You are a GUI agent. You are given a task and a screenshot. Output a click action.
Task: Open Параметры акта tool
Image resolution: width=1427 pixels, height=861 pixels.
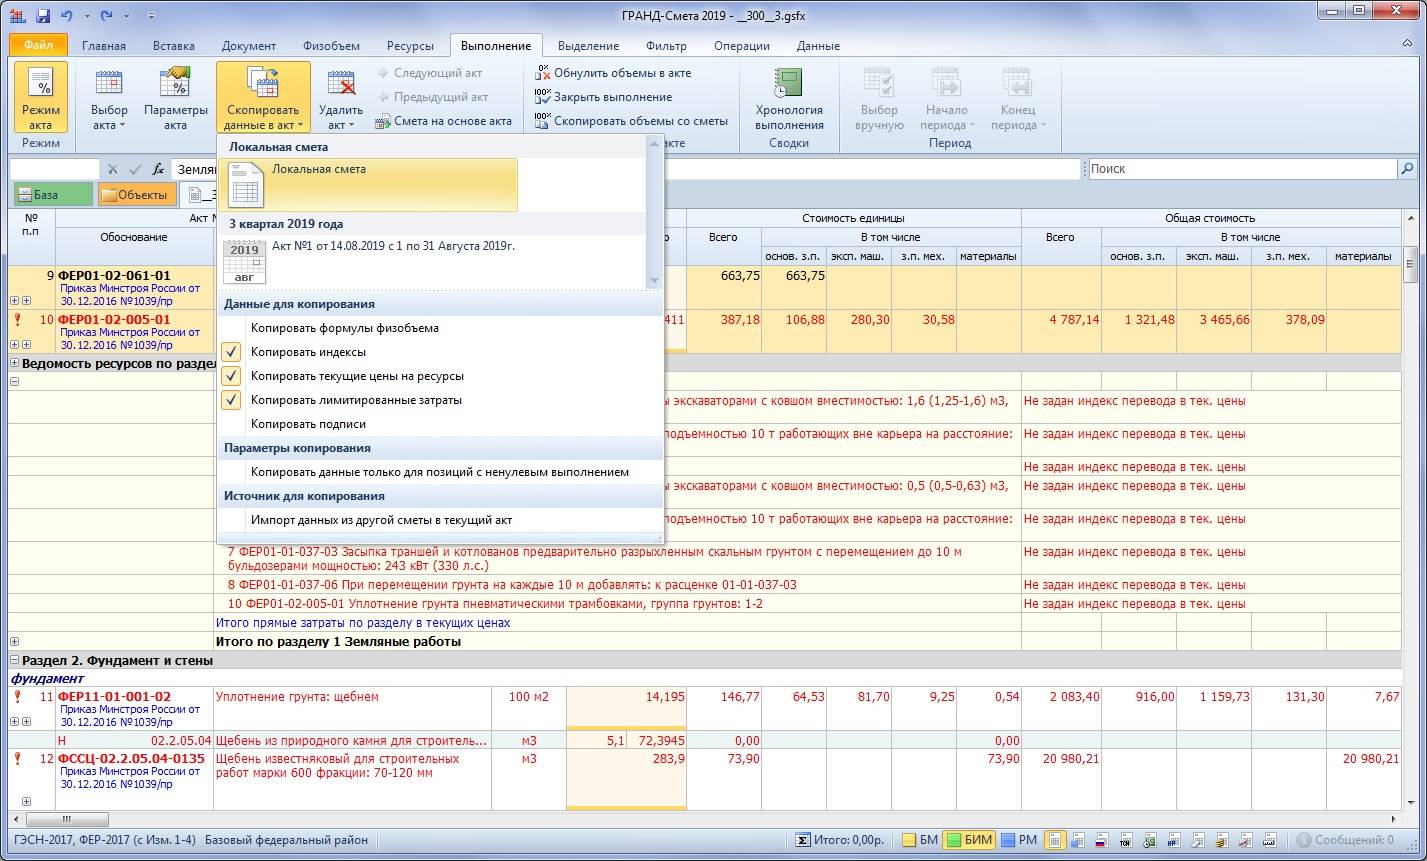coord(176,97)
